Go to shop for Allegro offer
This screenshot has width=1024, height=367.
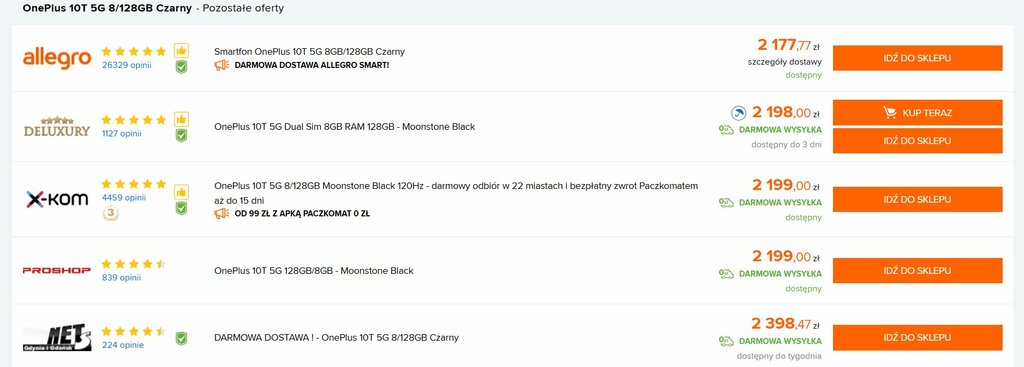tap(917, 58)
